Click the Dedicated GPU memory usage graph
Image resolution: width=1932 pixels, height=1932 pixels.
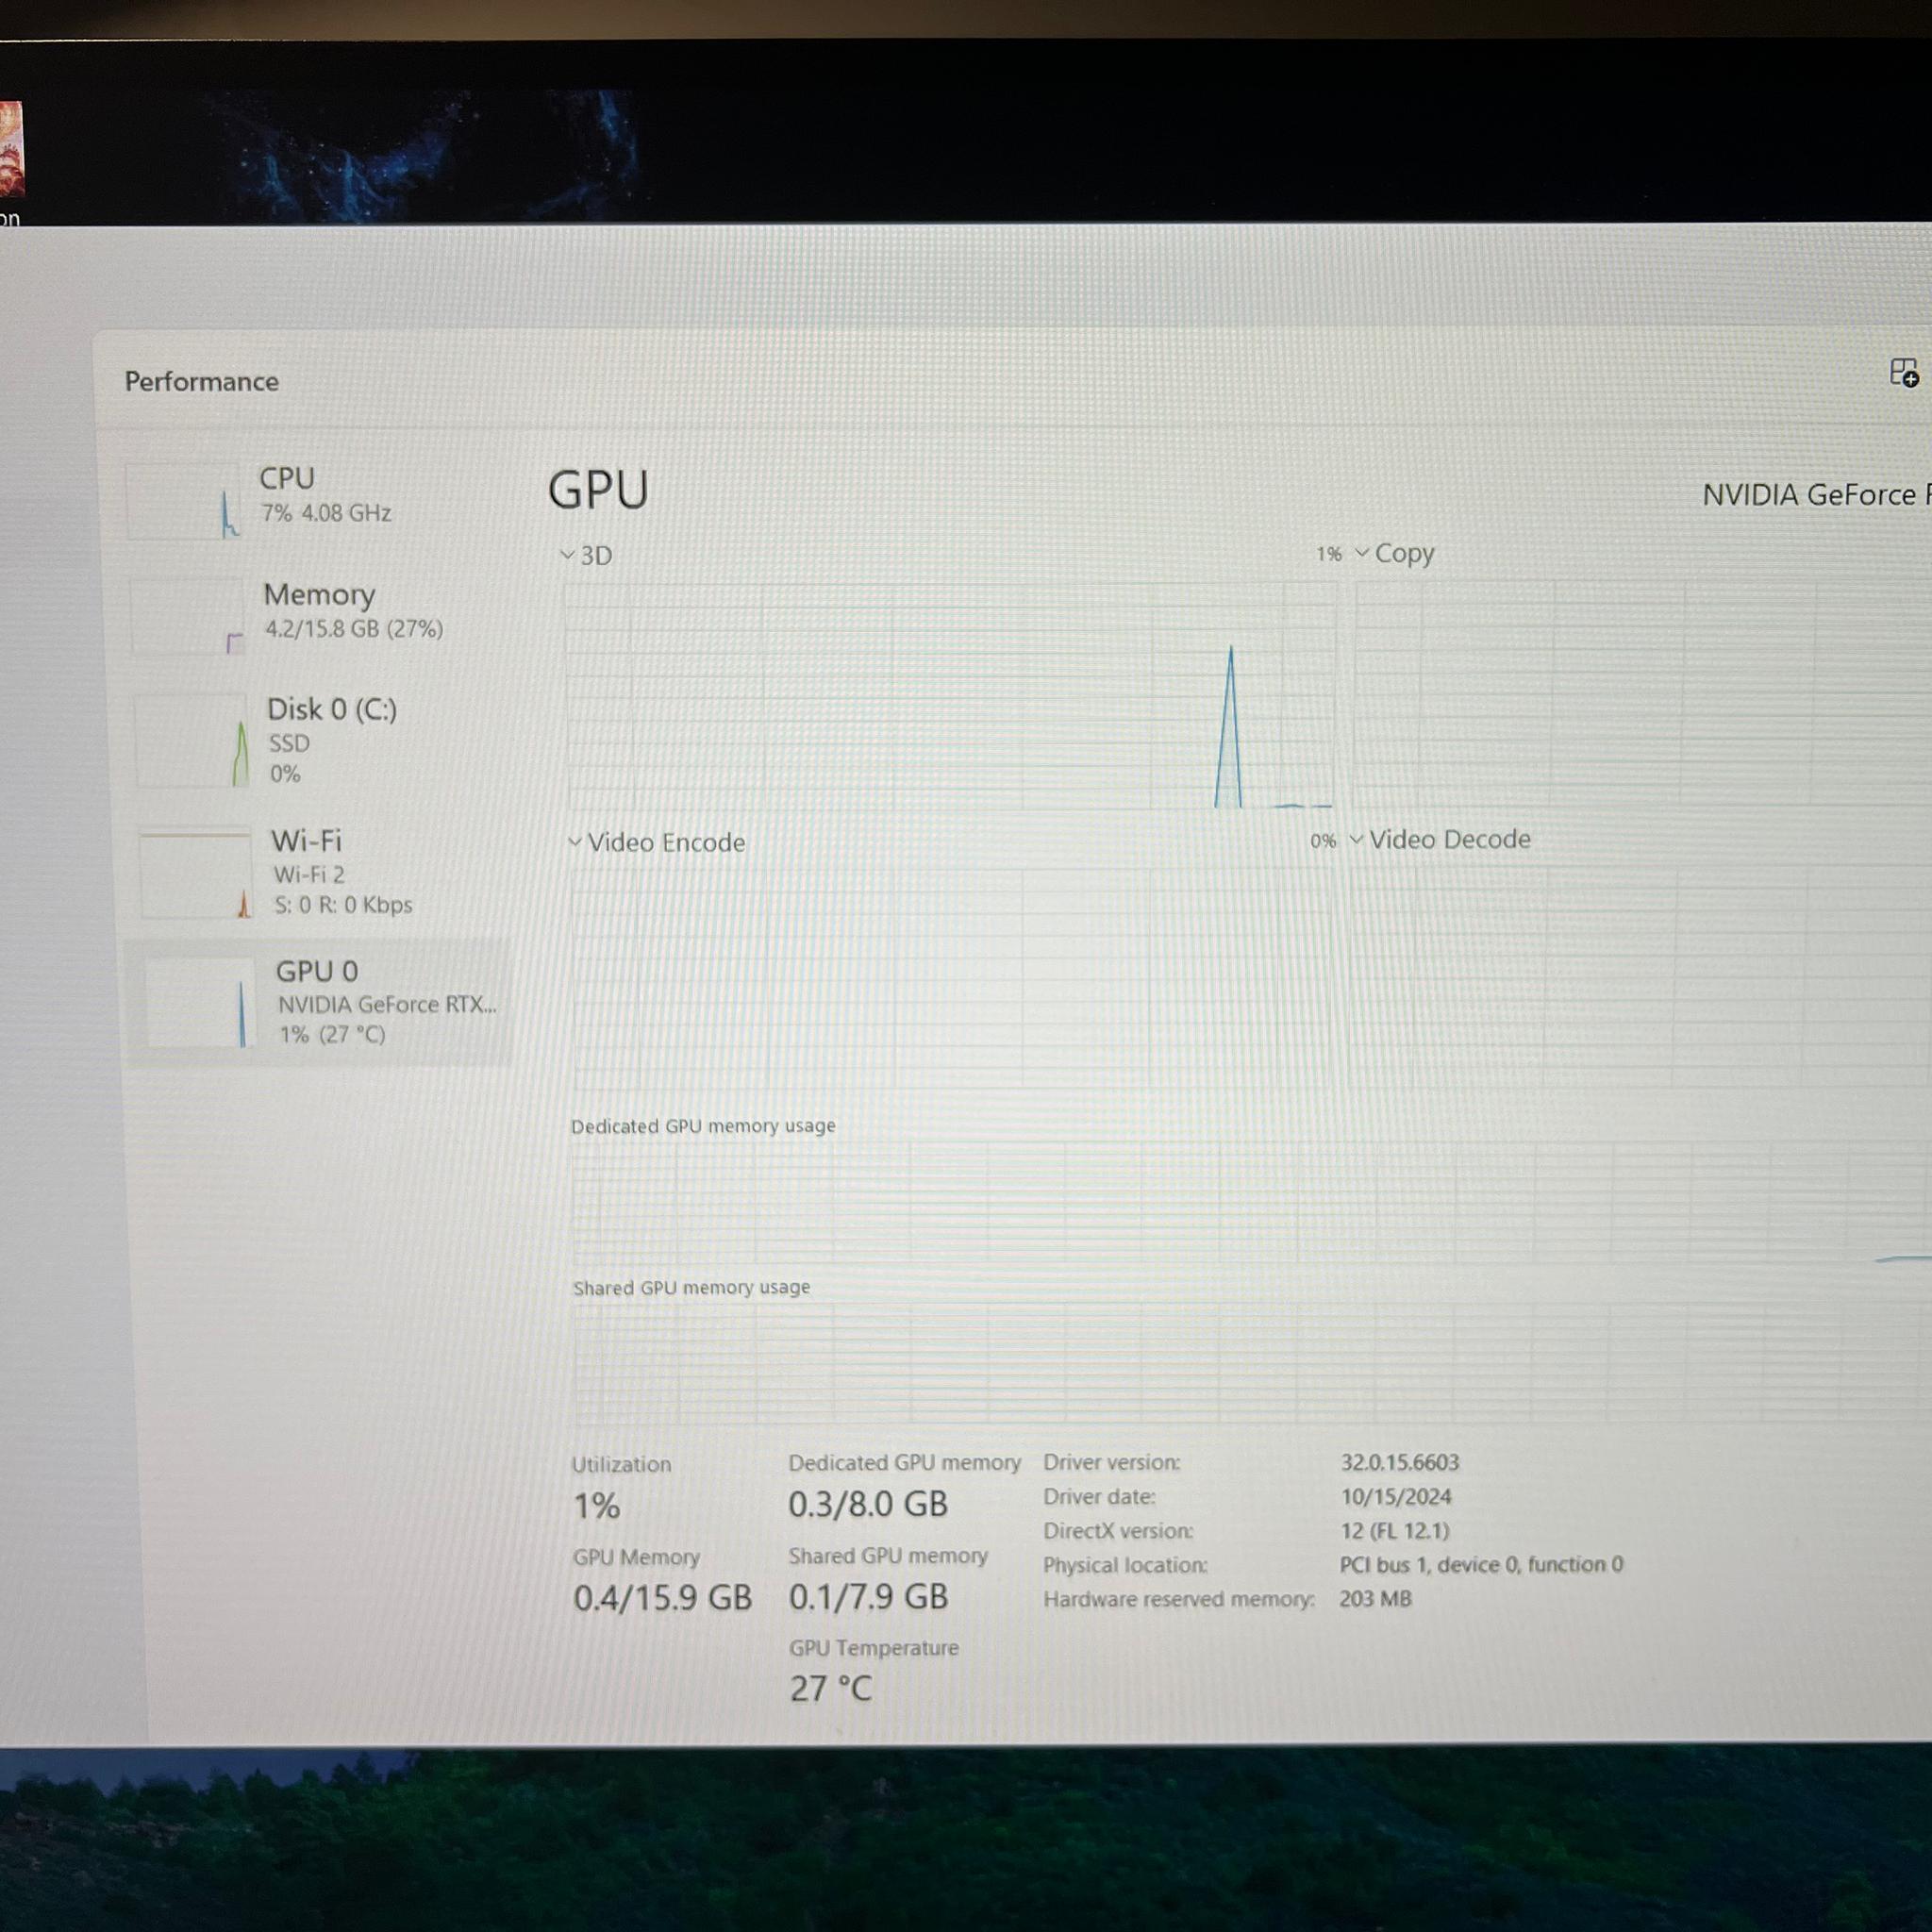1251,1203
